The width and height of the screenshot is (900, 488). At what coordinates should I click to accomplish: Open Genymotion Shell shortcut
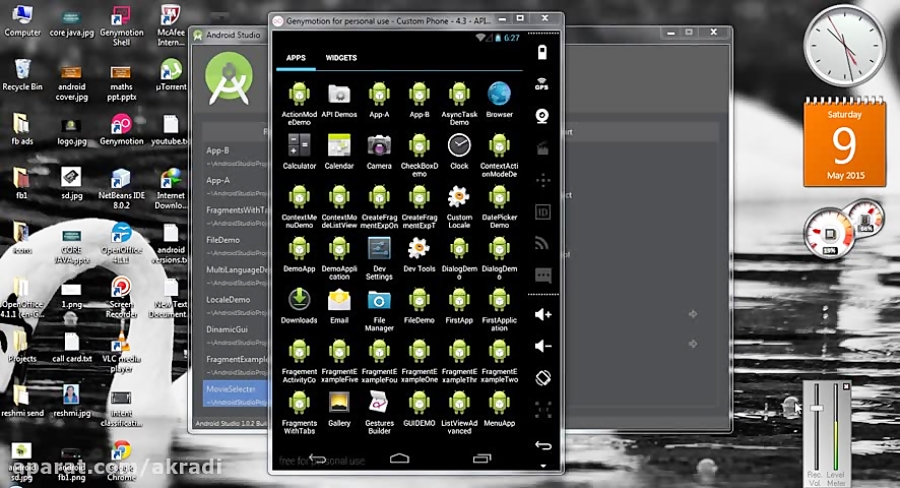coord(122,26)
